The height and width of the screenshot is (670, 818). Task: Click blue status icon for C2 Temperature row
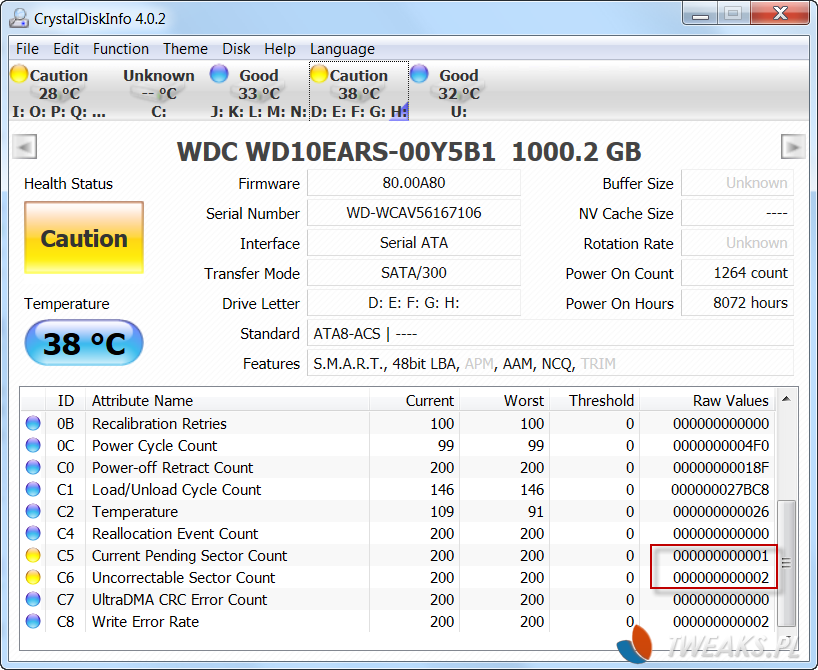(33, 511)
